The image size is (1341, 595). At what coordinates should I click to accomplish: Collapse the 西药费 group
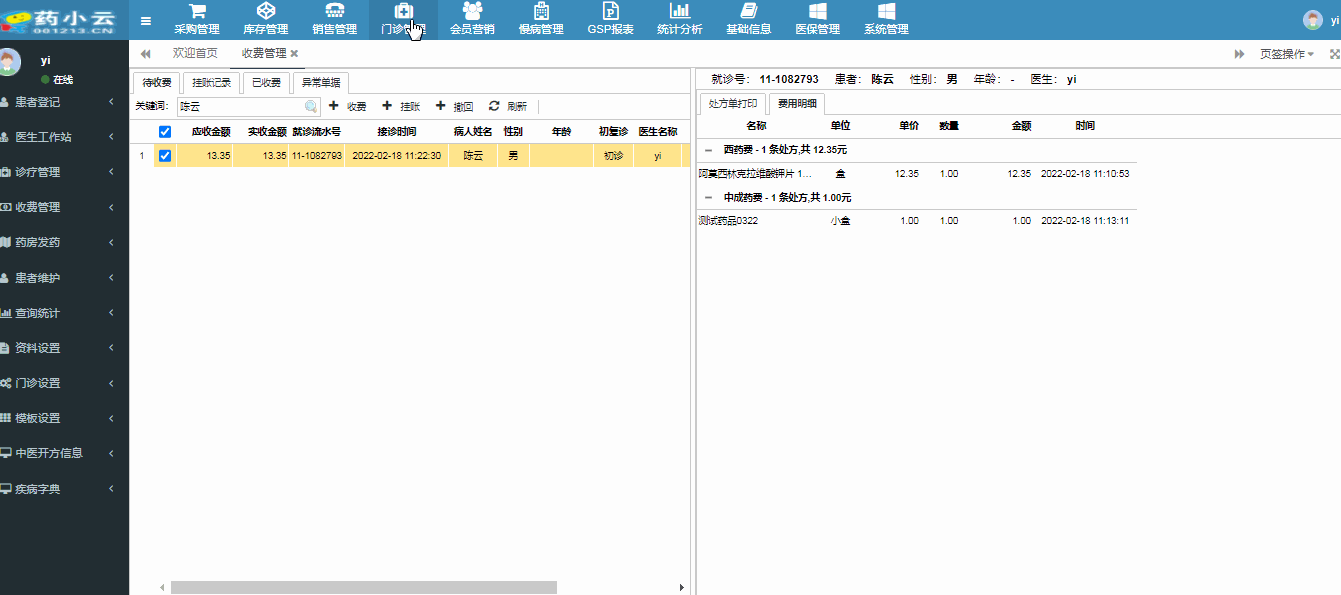[709, 150]
